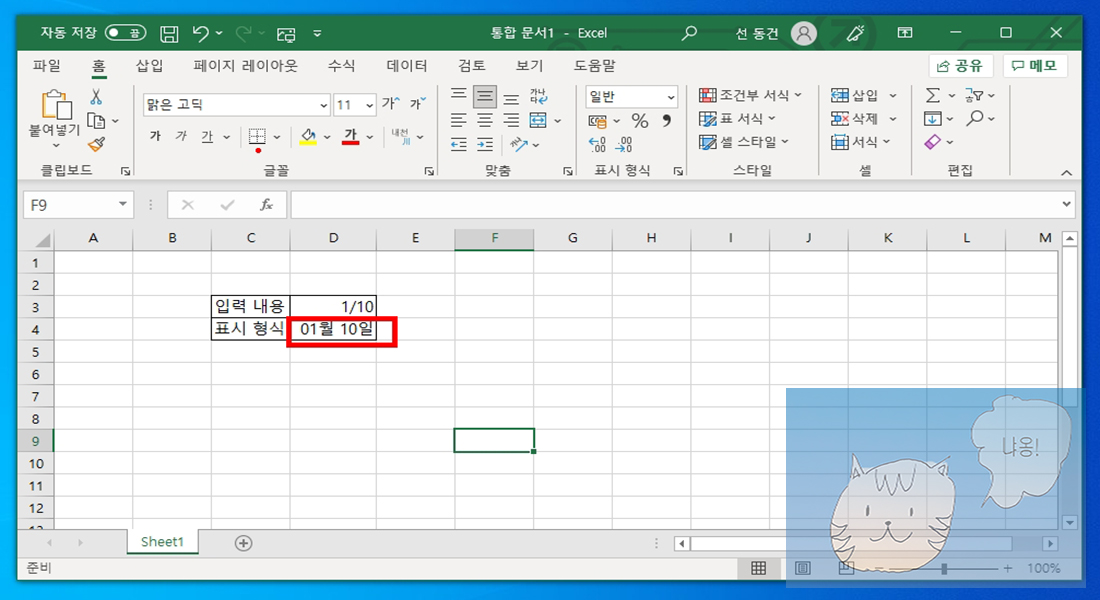Click the Redo arrow icon
Viewport: 1100px width, 600px height.
point(243,33)
